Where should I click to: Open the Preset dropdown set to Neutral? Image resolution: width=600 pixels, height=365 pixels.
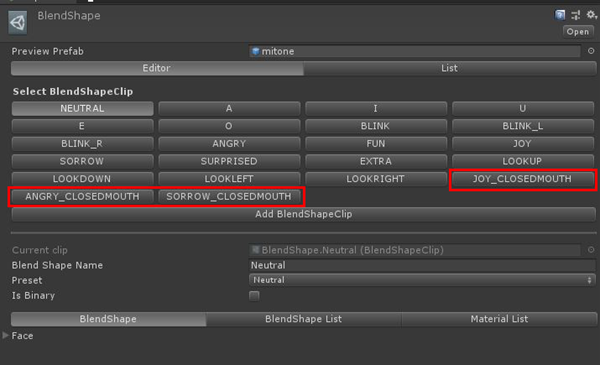point(422,280)
